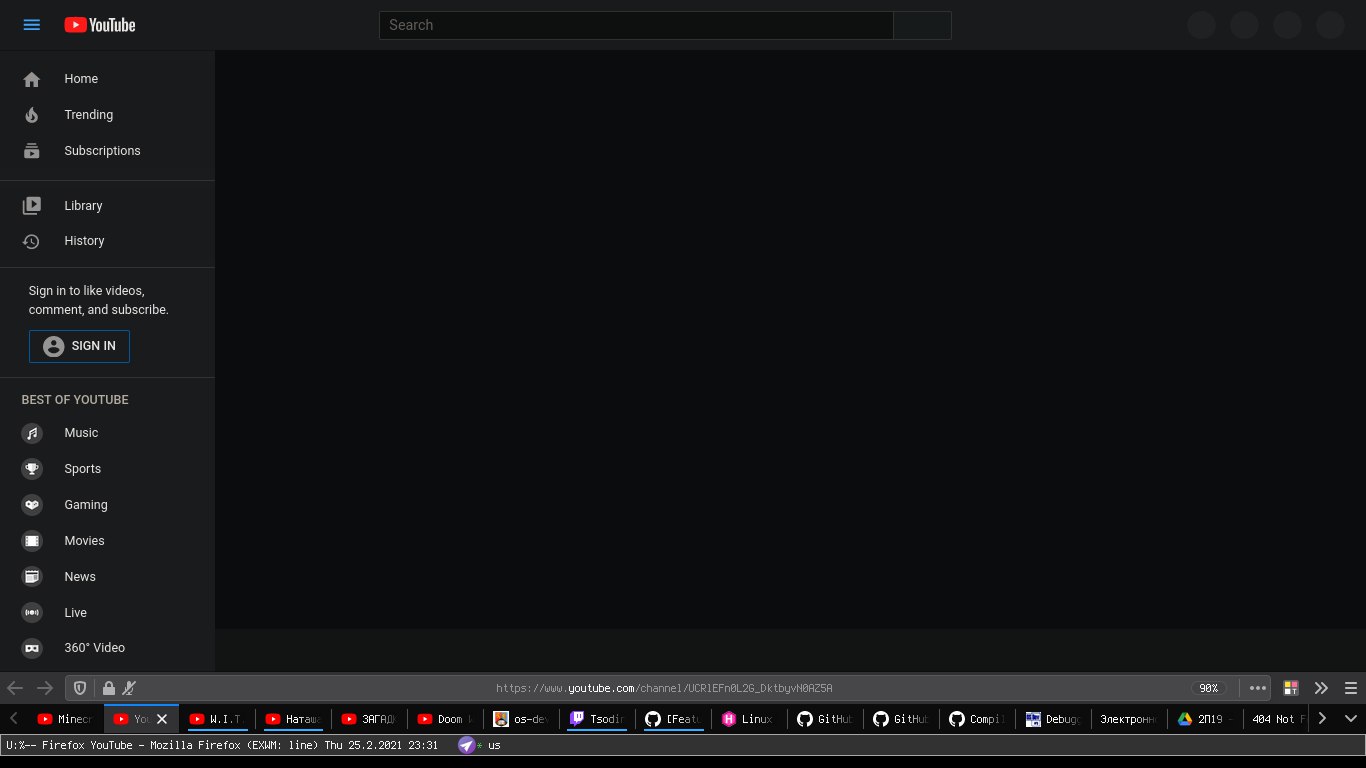Switch to the Minecr YouTube tab

tap(65, 719)
